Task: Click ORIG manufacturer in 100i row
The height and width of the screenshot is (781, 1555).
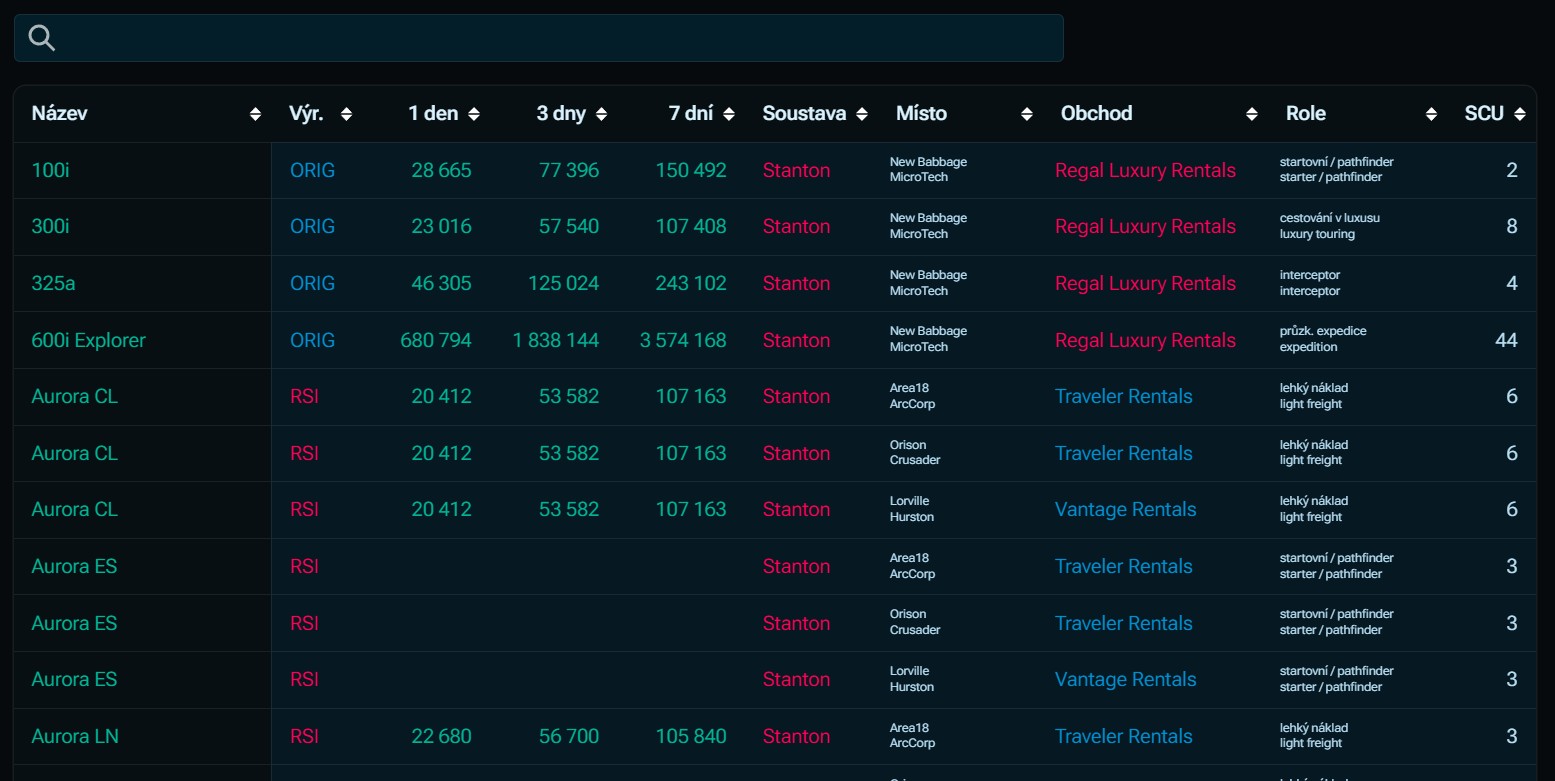Action: [x=312, y=170]
